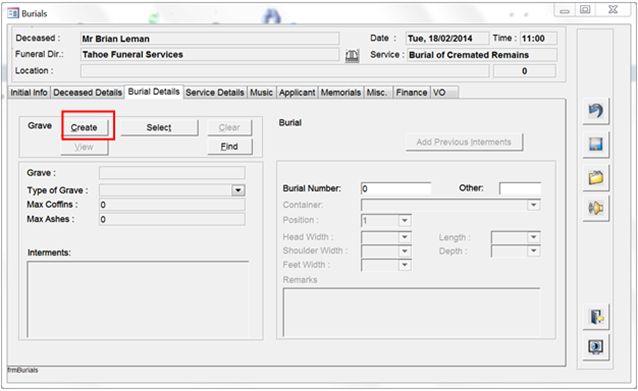Screen dimensions: 638x391
Task: Expand the Position dropdown
Action: tap(404, 221)
